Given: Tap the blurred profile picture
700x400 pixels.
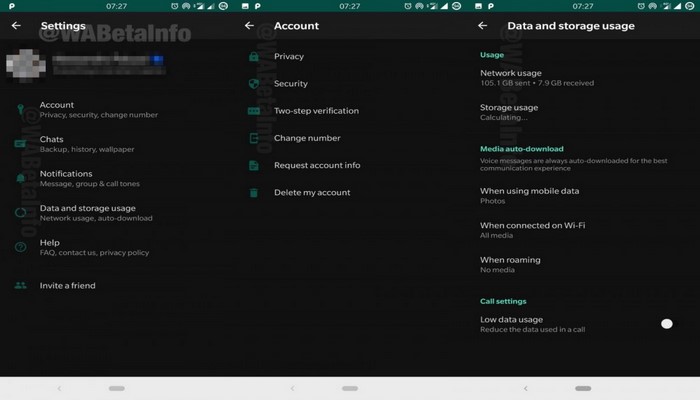Looking at the screenshot, I should [26, 66].
